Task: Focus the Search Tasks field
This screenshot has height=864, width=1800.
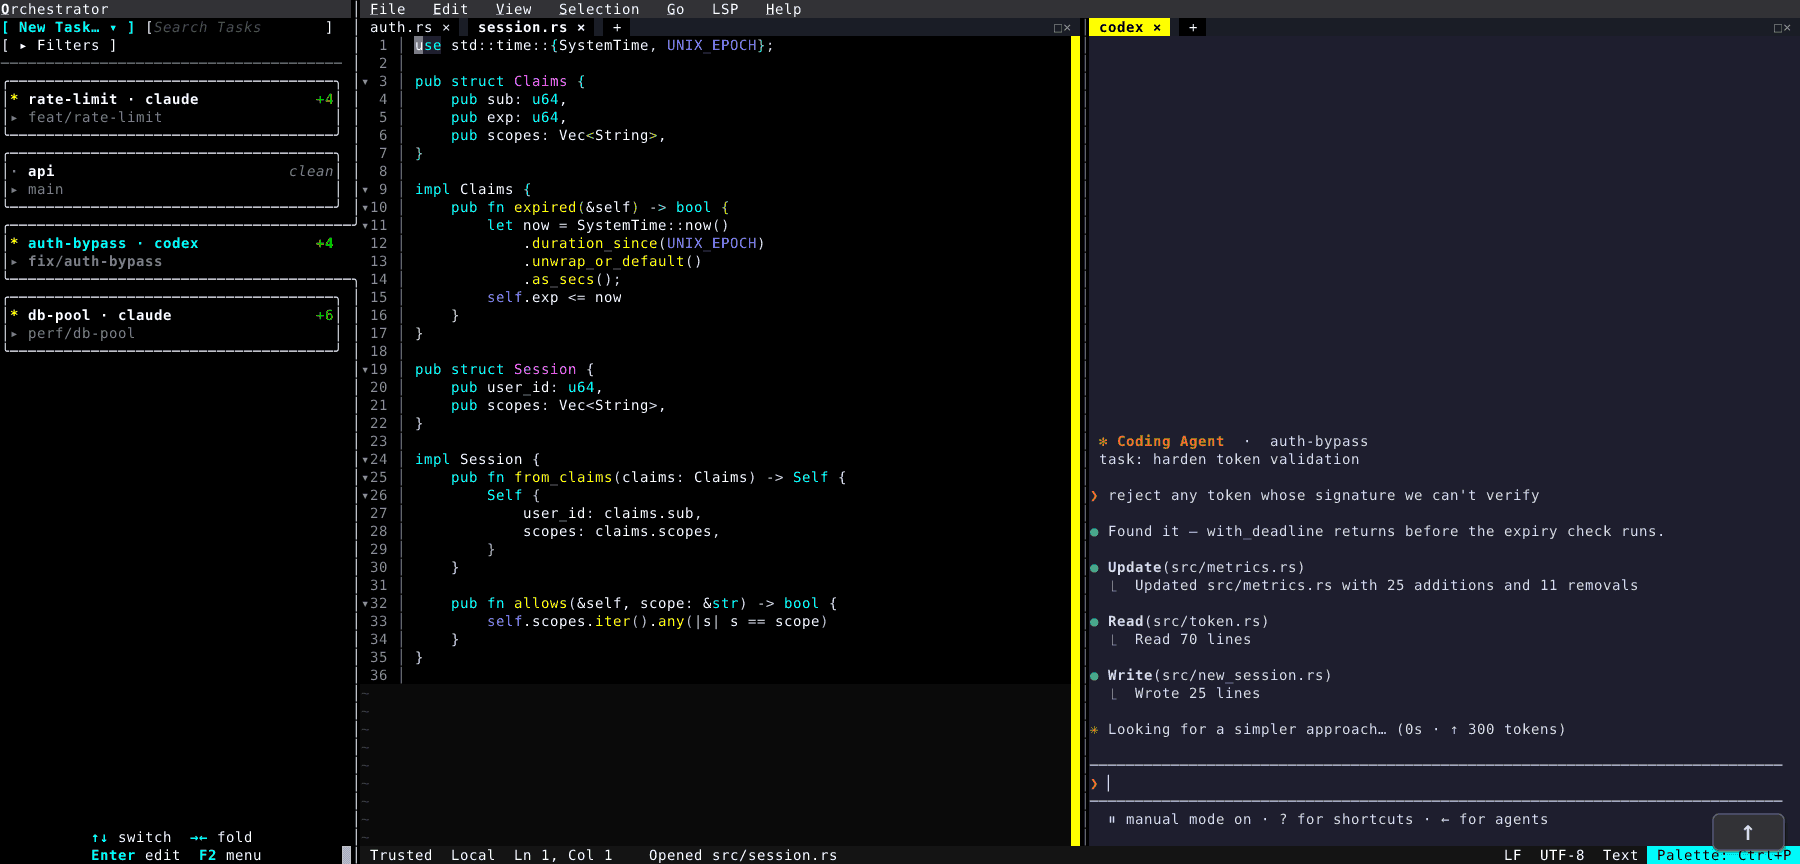Action: 239,27
